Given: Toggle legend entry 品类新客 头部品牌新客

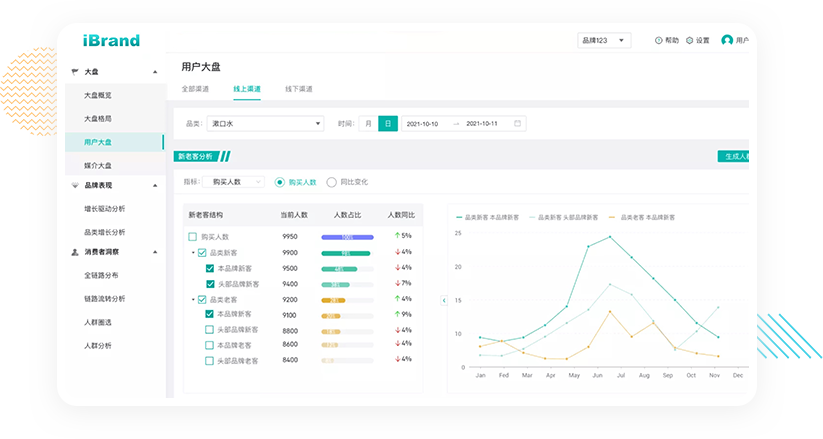Looking at the screenshot, I should click(x=564, y=217).
